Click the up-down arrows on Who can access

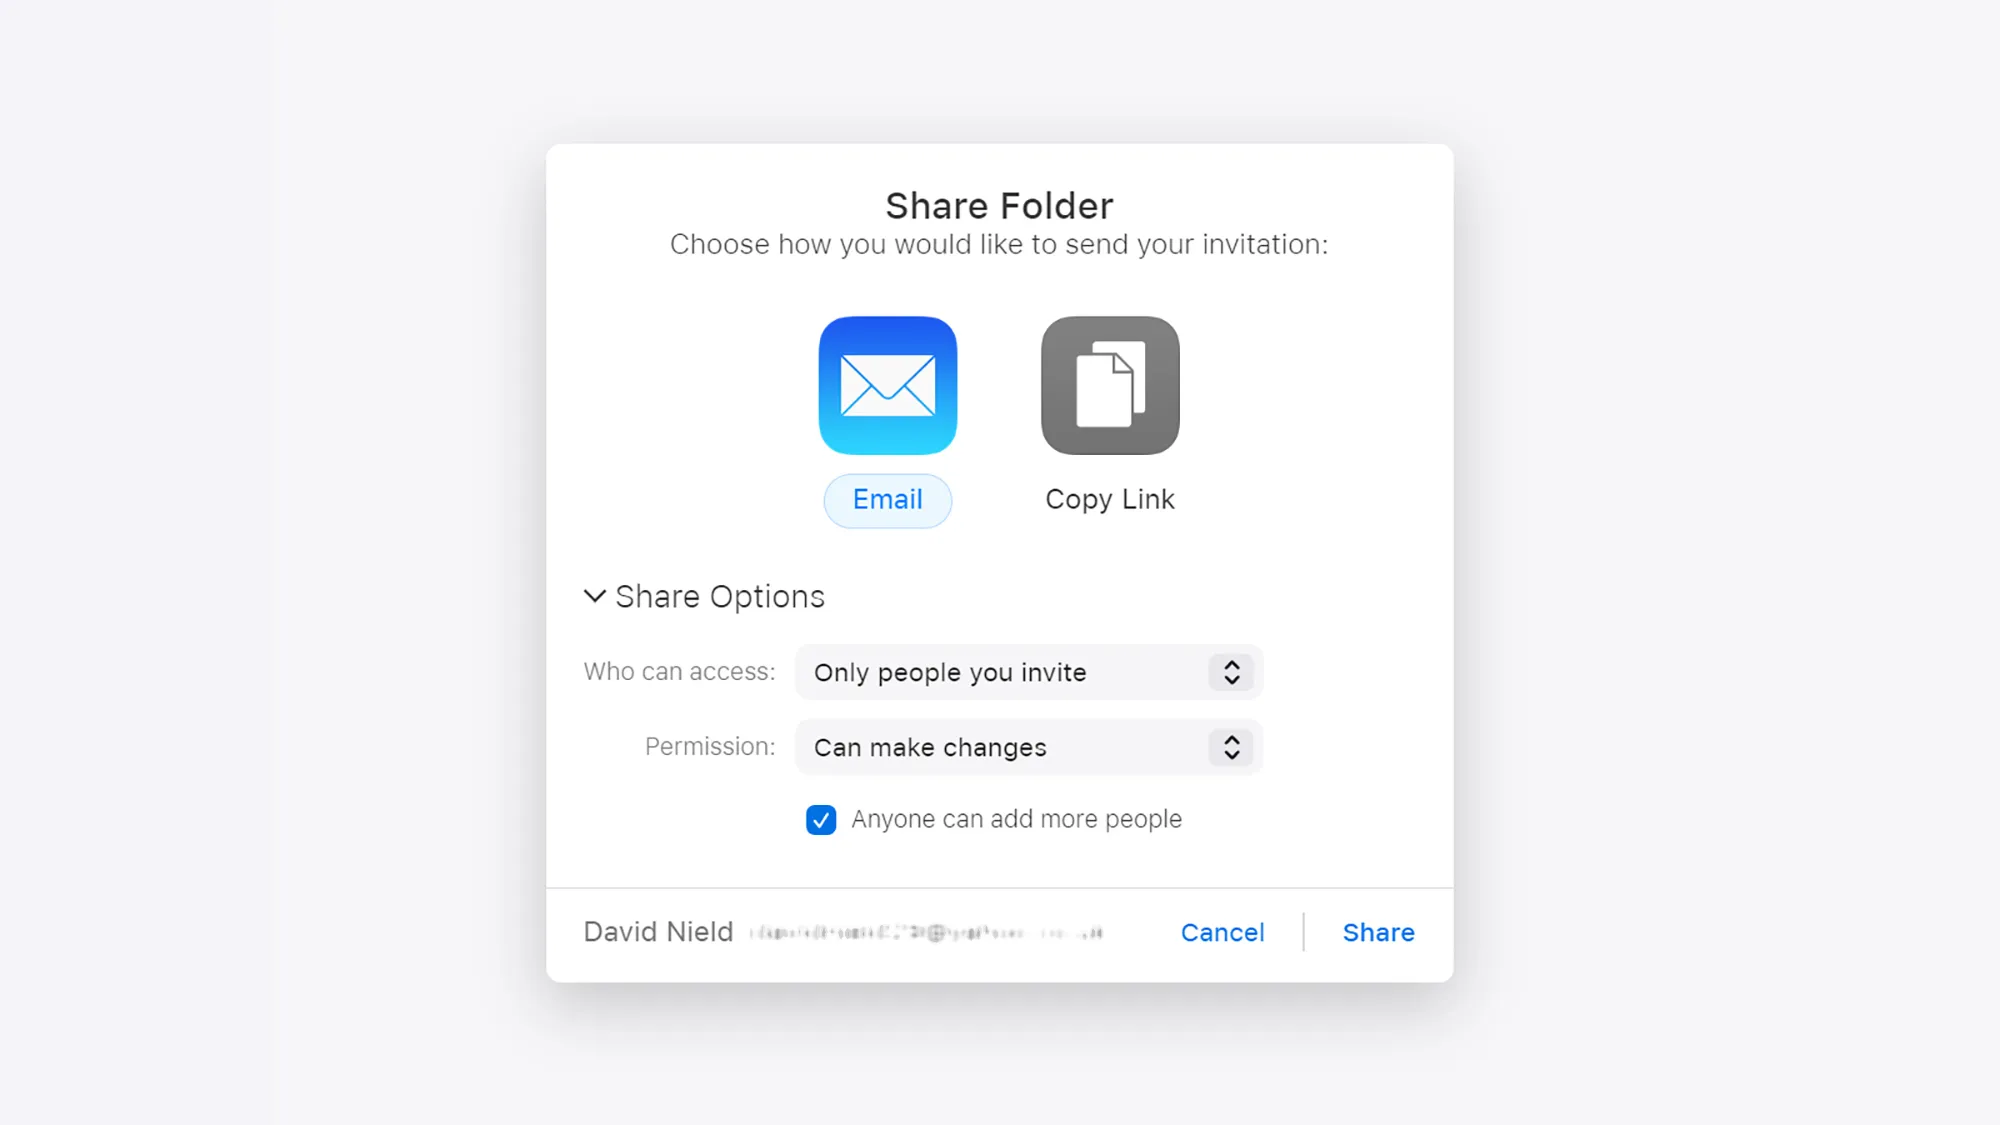pyautogui.click(x=1231, y=672)
